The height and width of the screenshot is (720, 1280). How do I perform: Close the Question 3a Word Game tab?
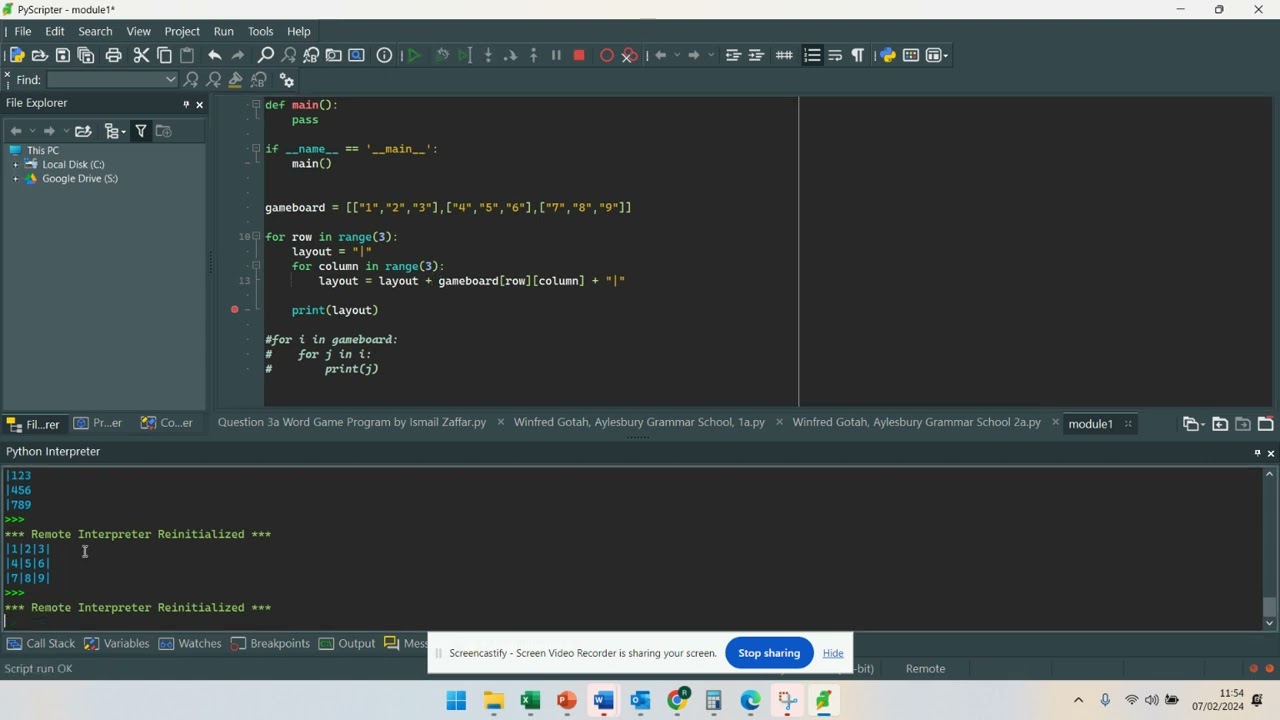click(500, 422)
